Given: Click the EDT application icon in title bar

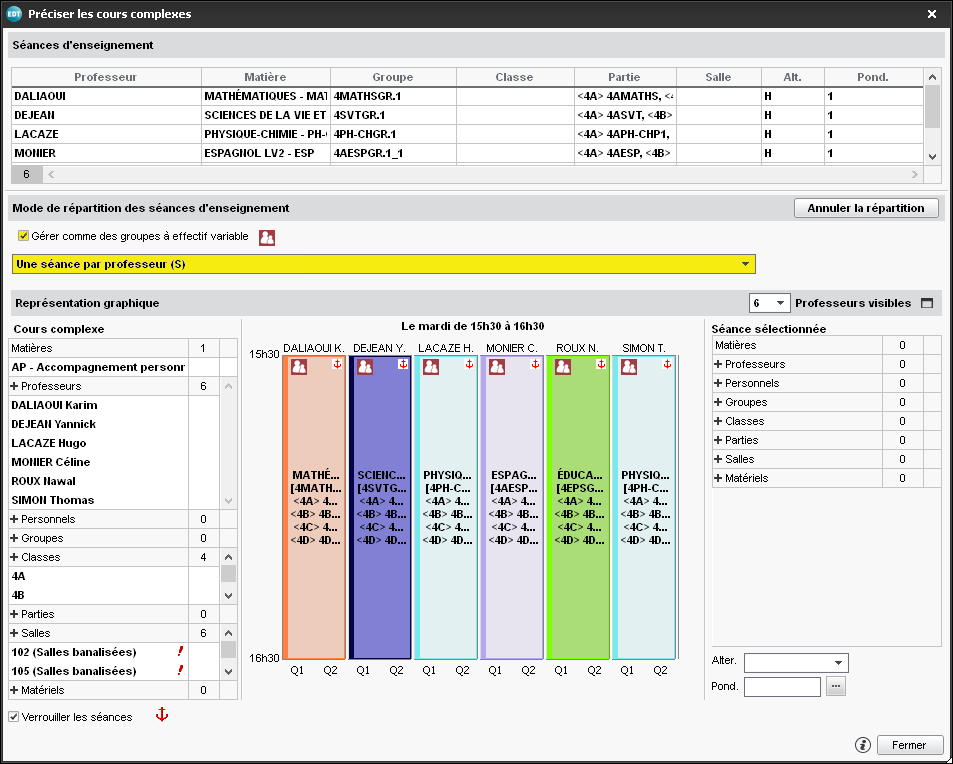Looking at the screenshot, I should pyautogui.click(x=14, y=13).
